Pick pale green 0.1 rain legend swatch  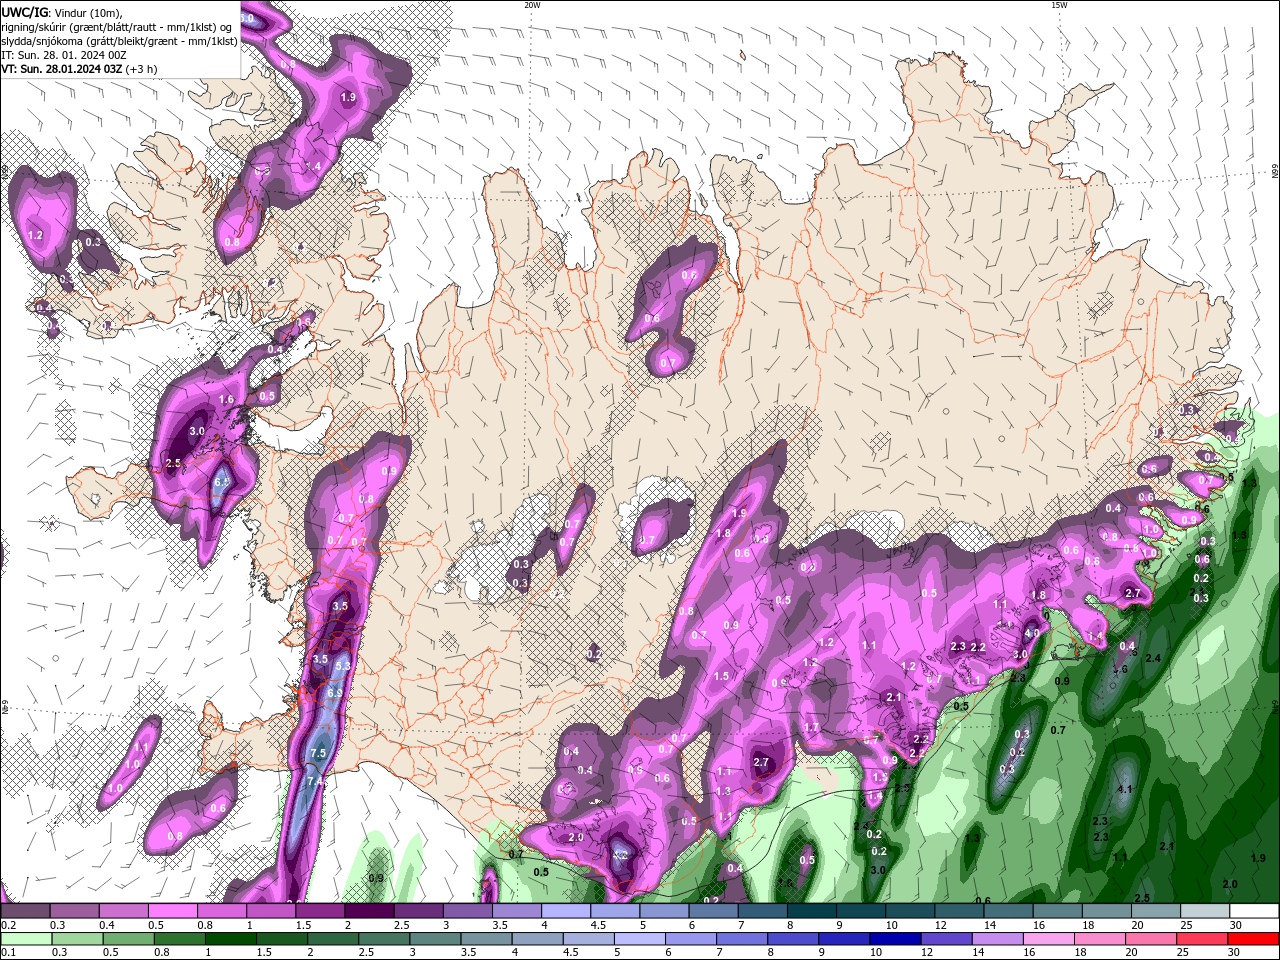pyautogui.click(x=25, y=939)
